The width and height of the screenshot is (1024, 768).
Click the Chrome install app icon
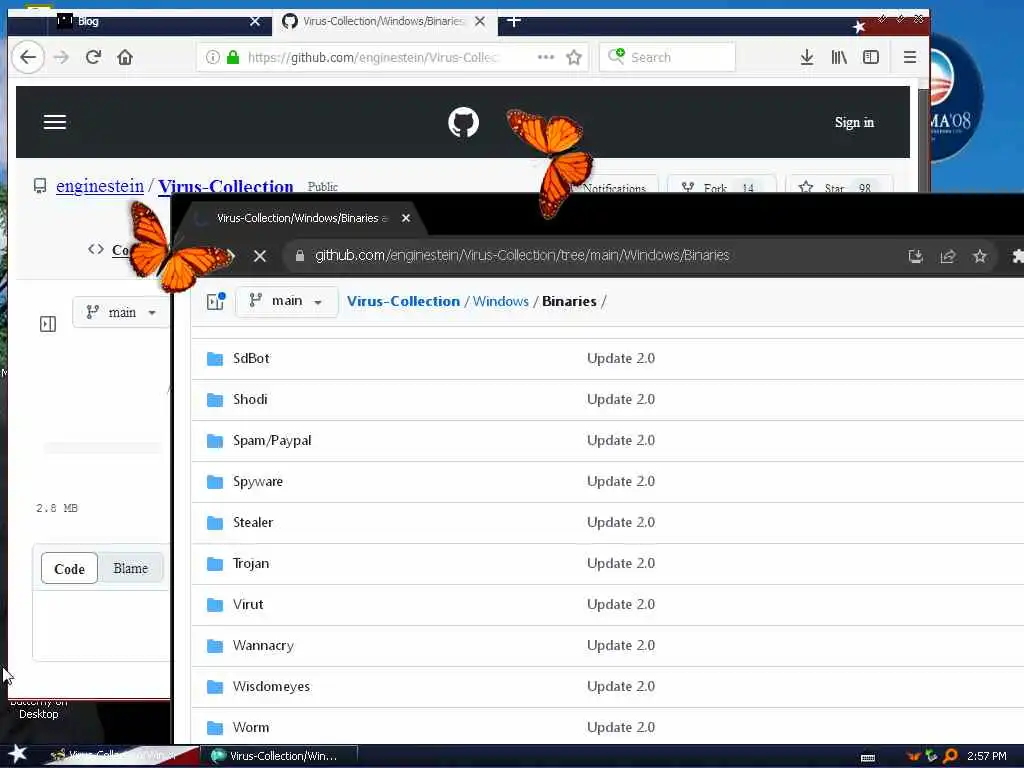point(916,256)
